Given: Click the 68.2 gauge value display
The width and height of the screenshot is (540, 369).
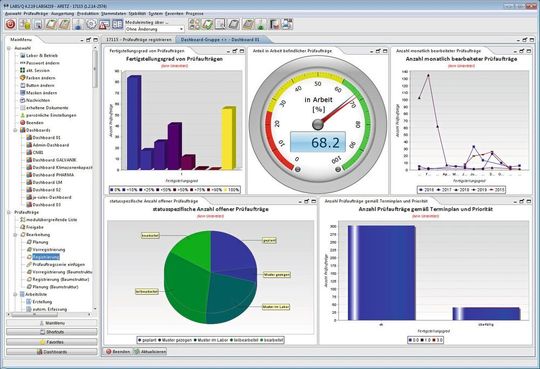Looking at the screenshot, I should tap(318, 142).
